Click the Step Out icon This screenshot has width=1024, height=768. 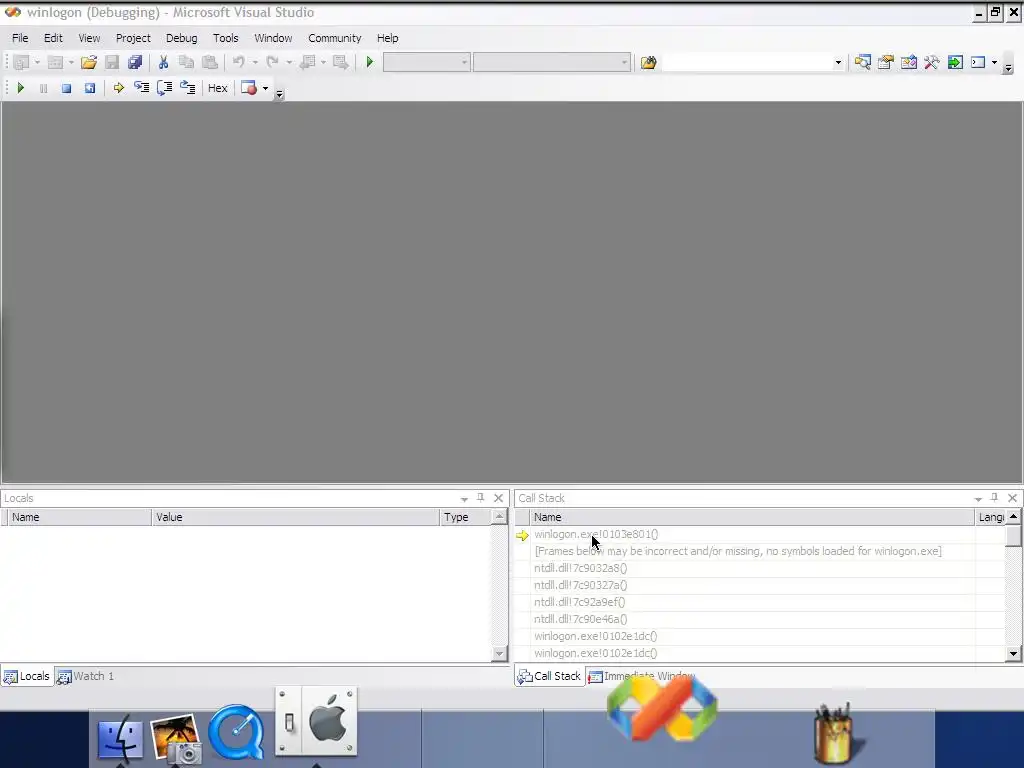pos(187,88)
